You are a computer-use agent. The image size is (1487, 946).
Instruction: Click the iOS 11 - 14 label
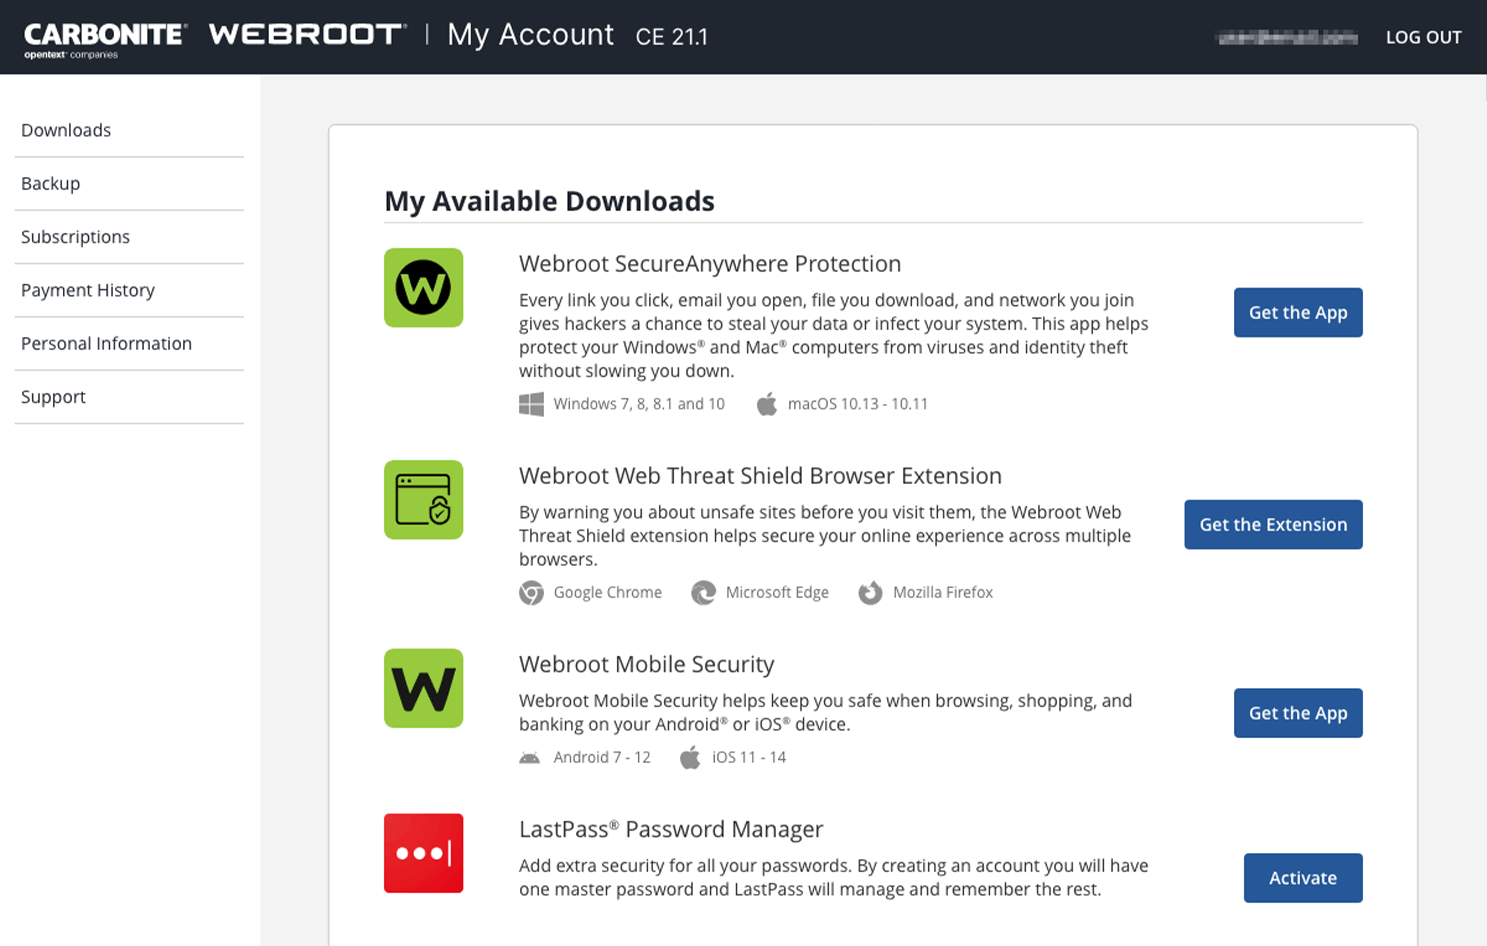(749, 758)
